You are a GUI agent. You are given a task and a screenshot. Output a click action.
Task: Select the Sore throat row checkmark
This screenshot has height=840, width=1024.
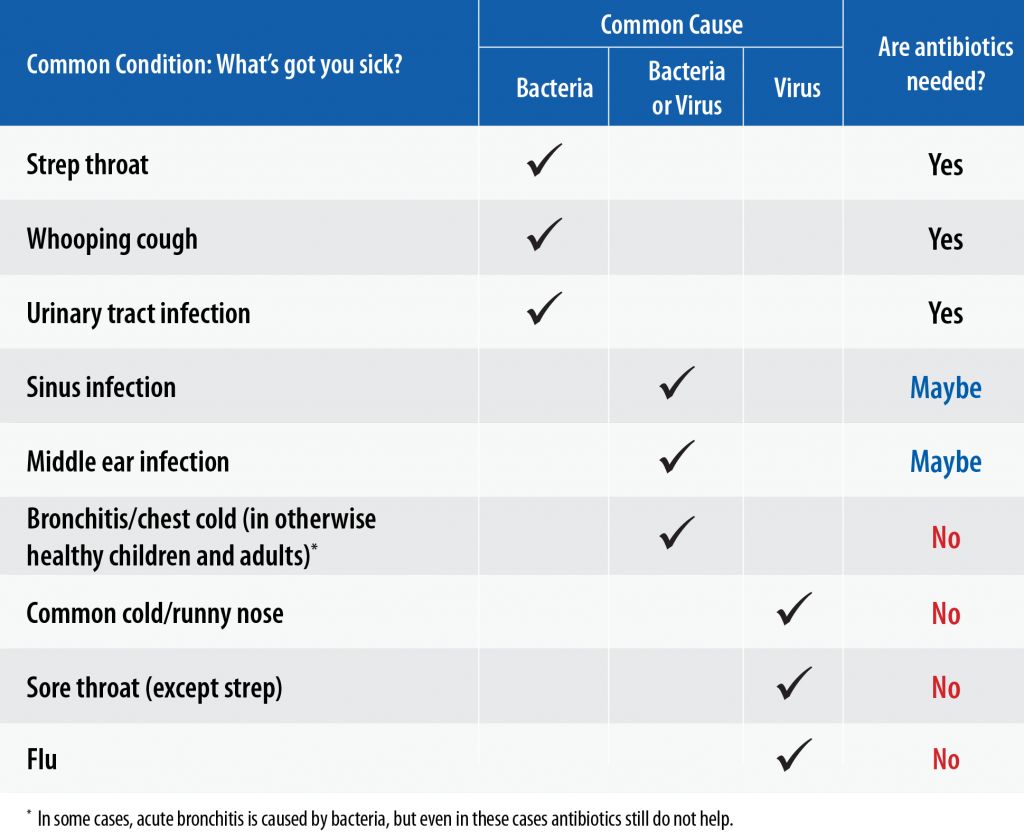click(794, 683)
